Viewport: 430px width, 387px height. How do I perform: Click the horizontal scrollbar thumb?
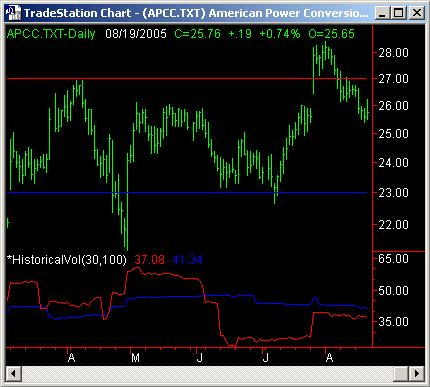[x=401, y=373]
